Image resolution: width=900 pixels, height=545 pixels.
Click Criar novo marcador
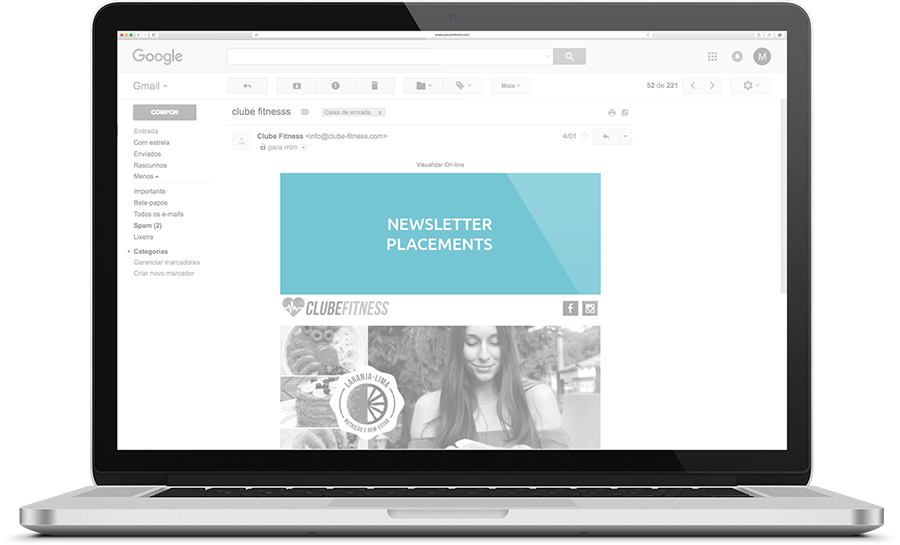164,274
